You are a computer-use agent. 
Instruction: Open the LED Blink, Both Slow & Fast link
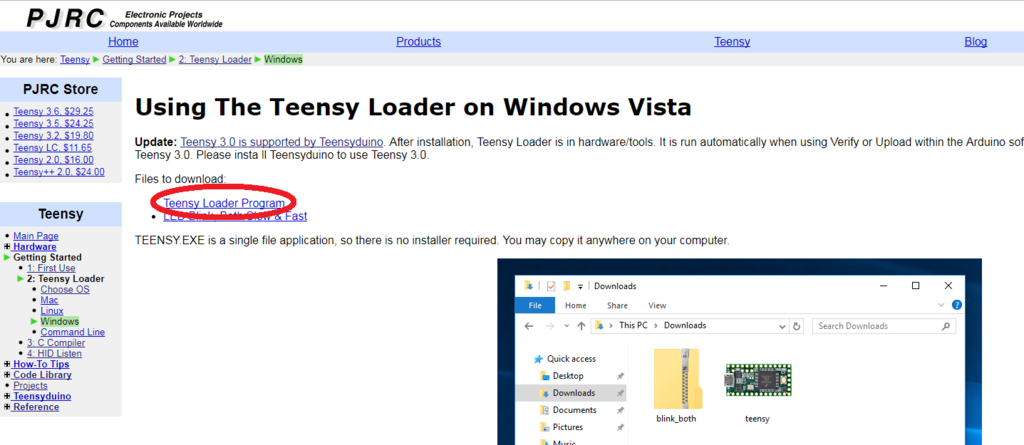coord(235,216)
